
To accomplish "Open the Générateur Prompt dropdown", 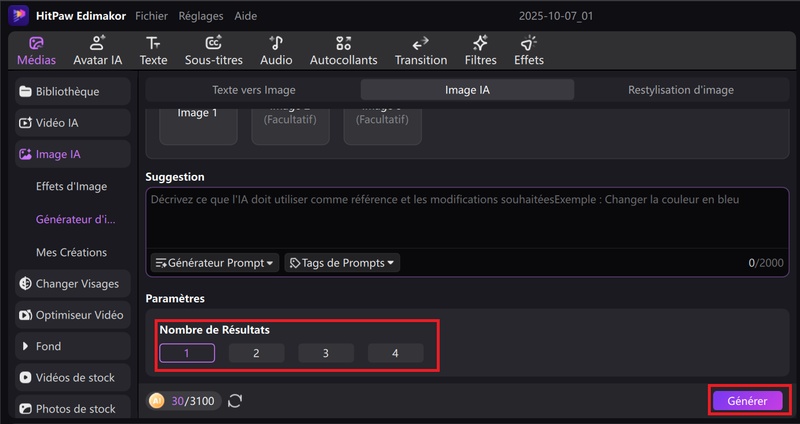I will [x=214, y=263].
